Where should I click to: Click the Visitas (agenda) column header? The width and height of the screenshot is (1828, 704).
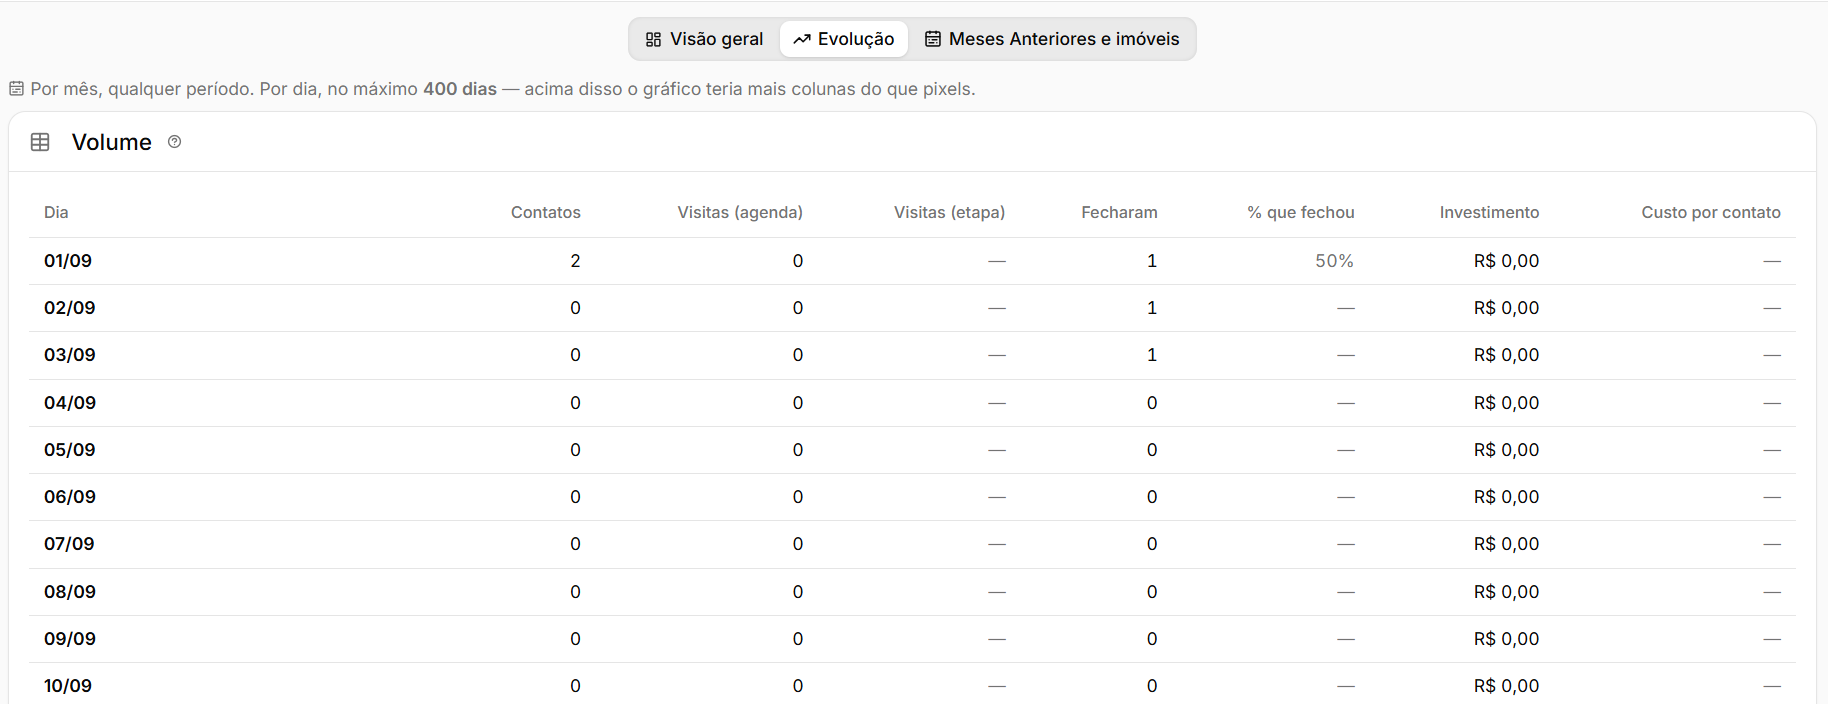coord(740,212)
